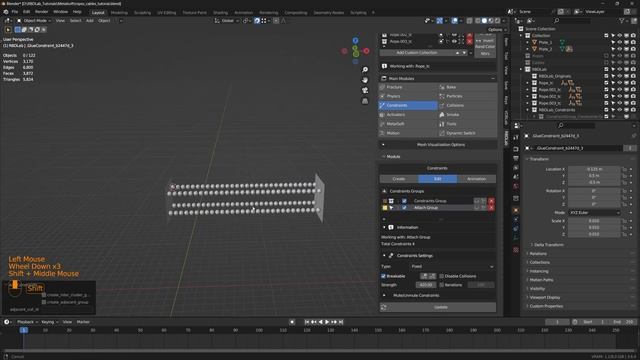The width and height of the screenshot is (640, 360).
Task: Switch perspective/orthographic grid icon in viewport
Action: tap(365, 100)
